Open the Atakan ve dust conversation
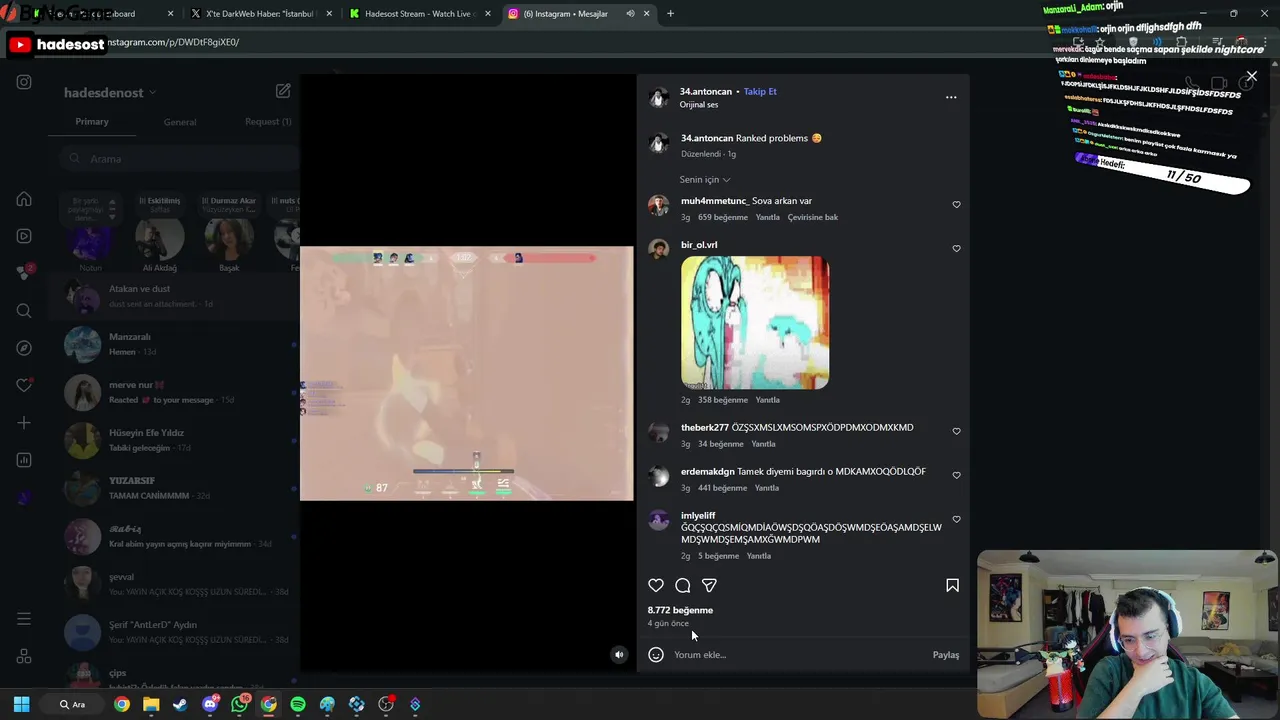Viewport: 1280px width, 720px height. point(175,296)
